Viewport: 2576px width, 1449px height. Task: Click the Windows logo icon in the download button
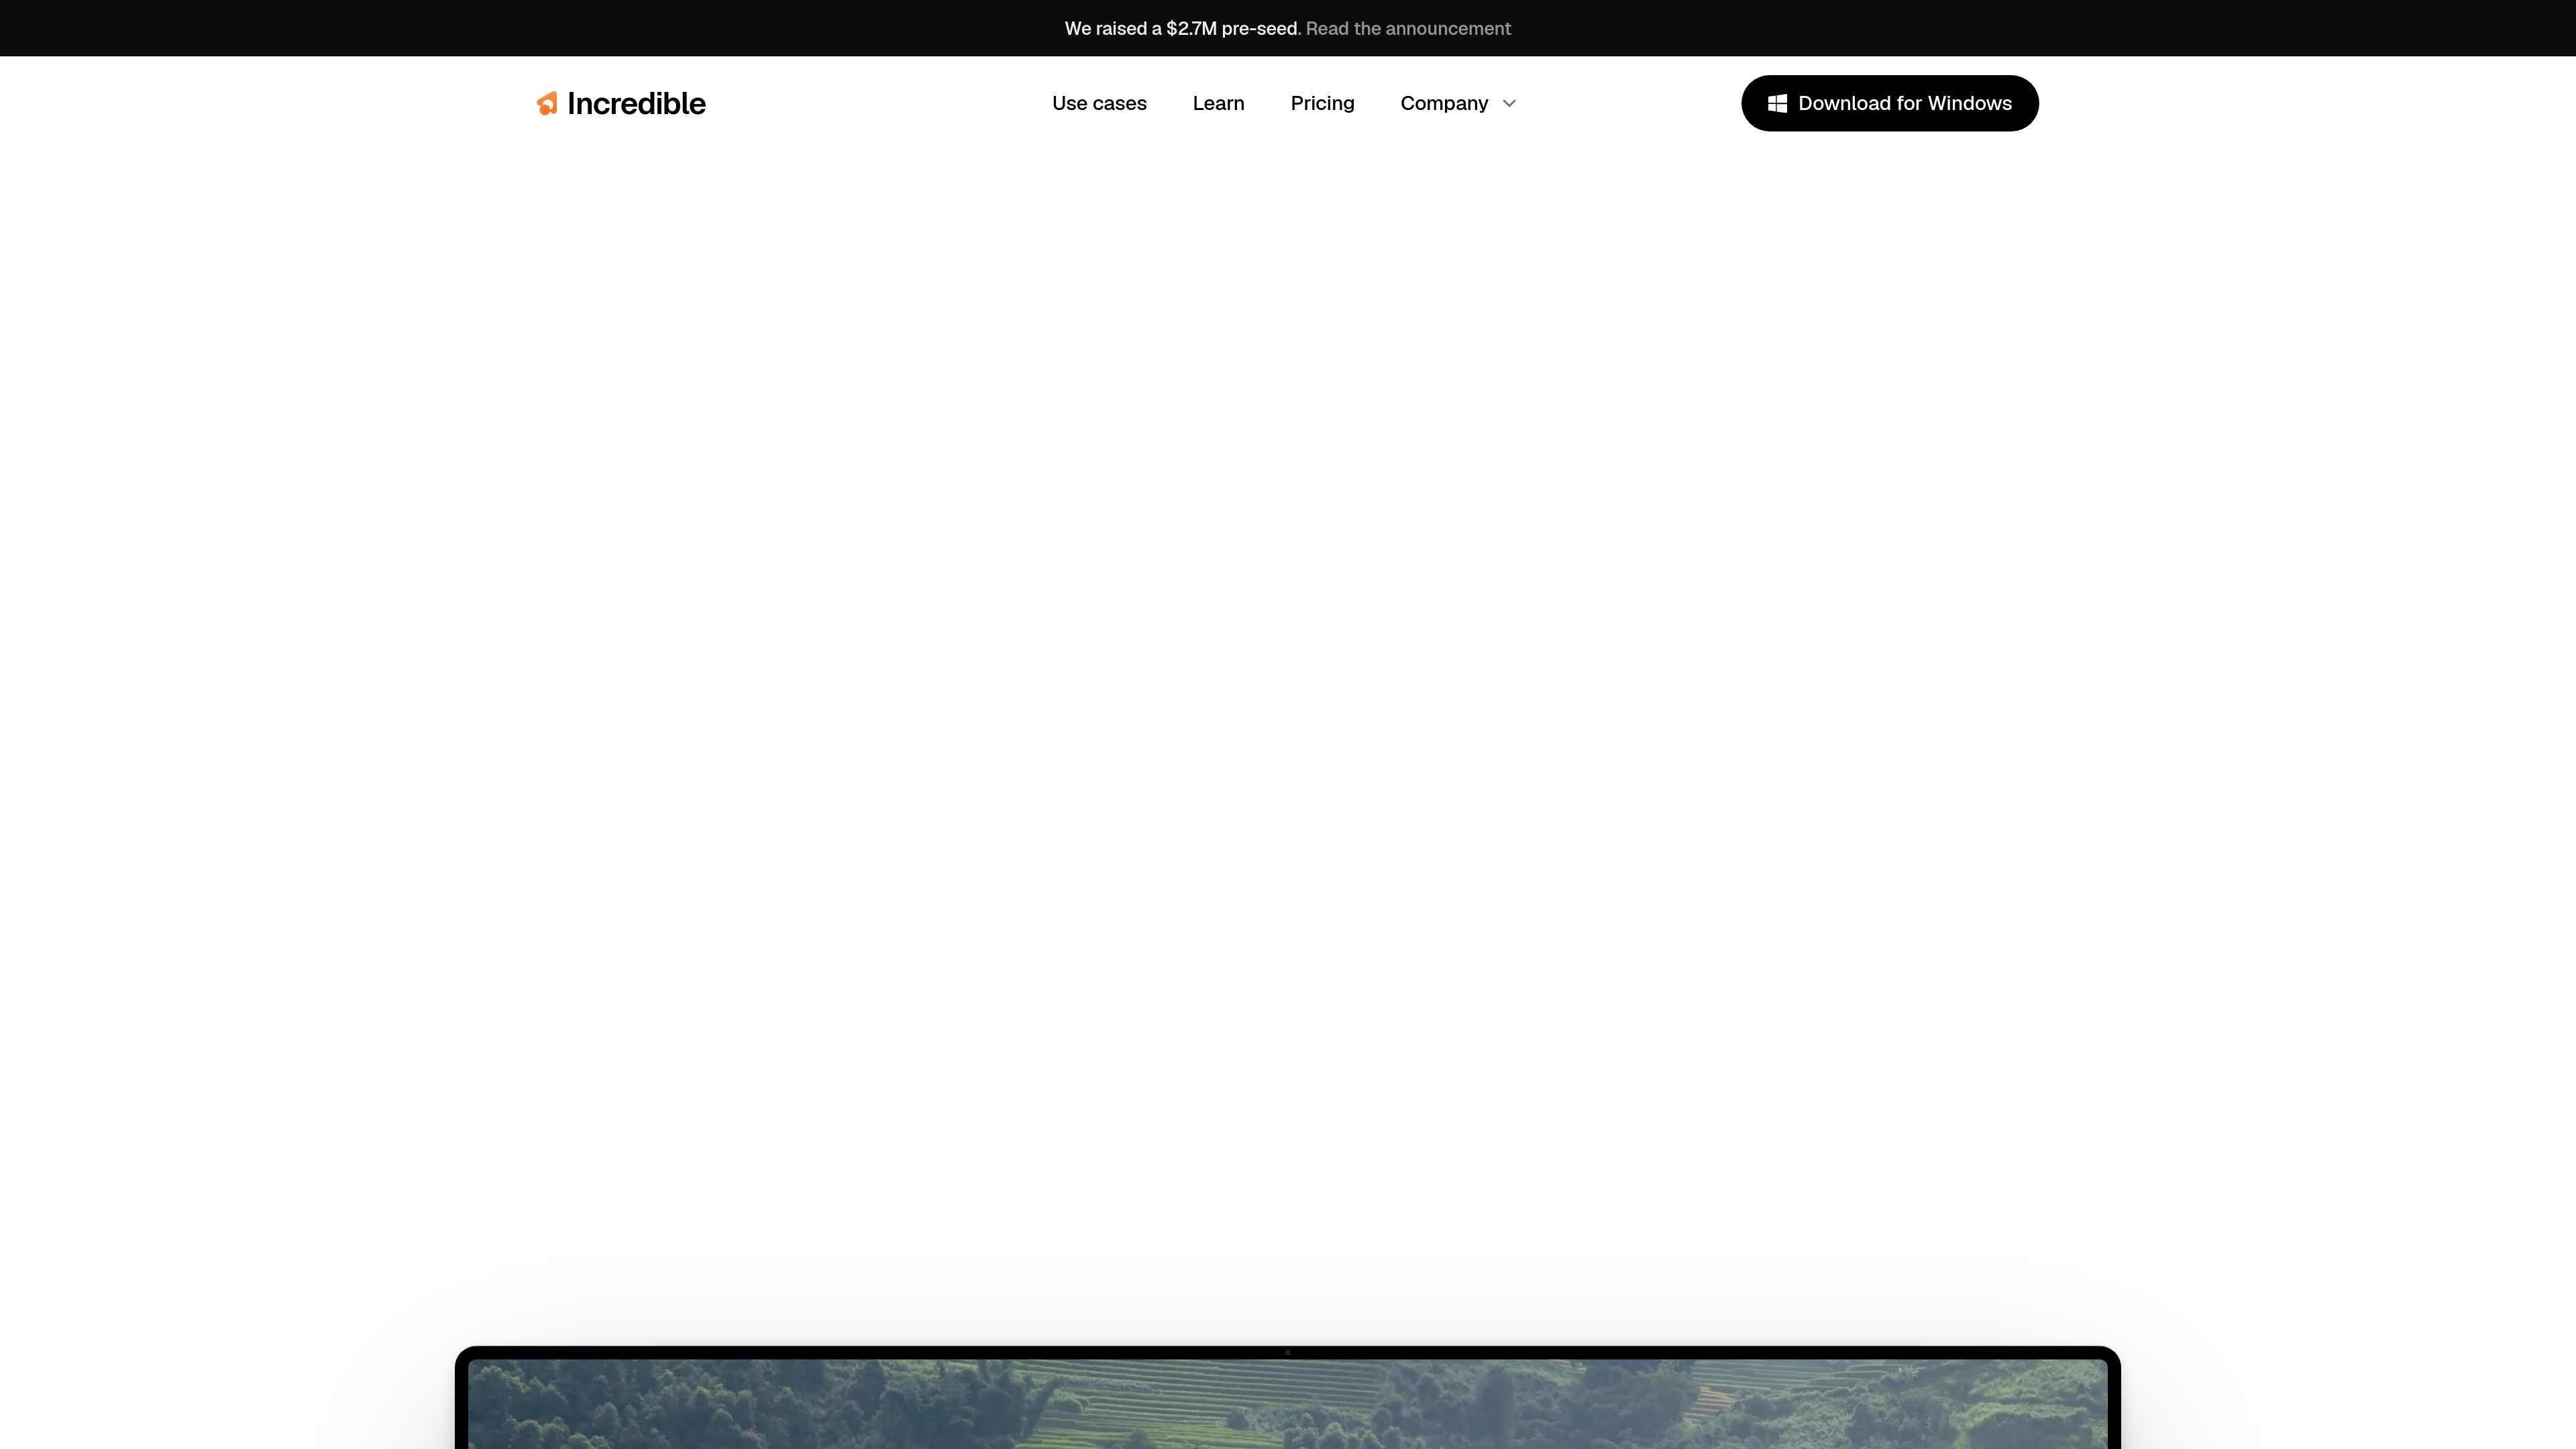tap(1777, 103)
